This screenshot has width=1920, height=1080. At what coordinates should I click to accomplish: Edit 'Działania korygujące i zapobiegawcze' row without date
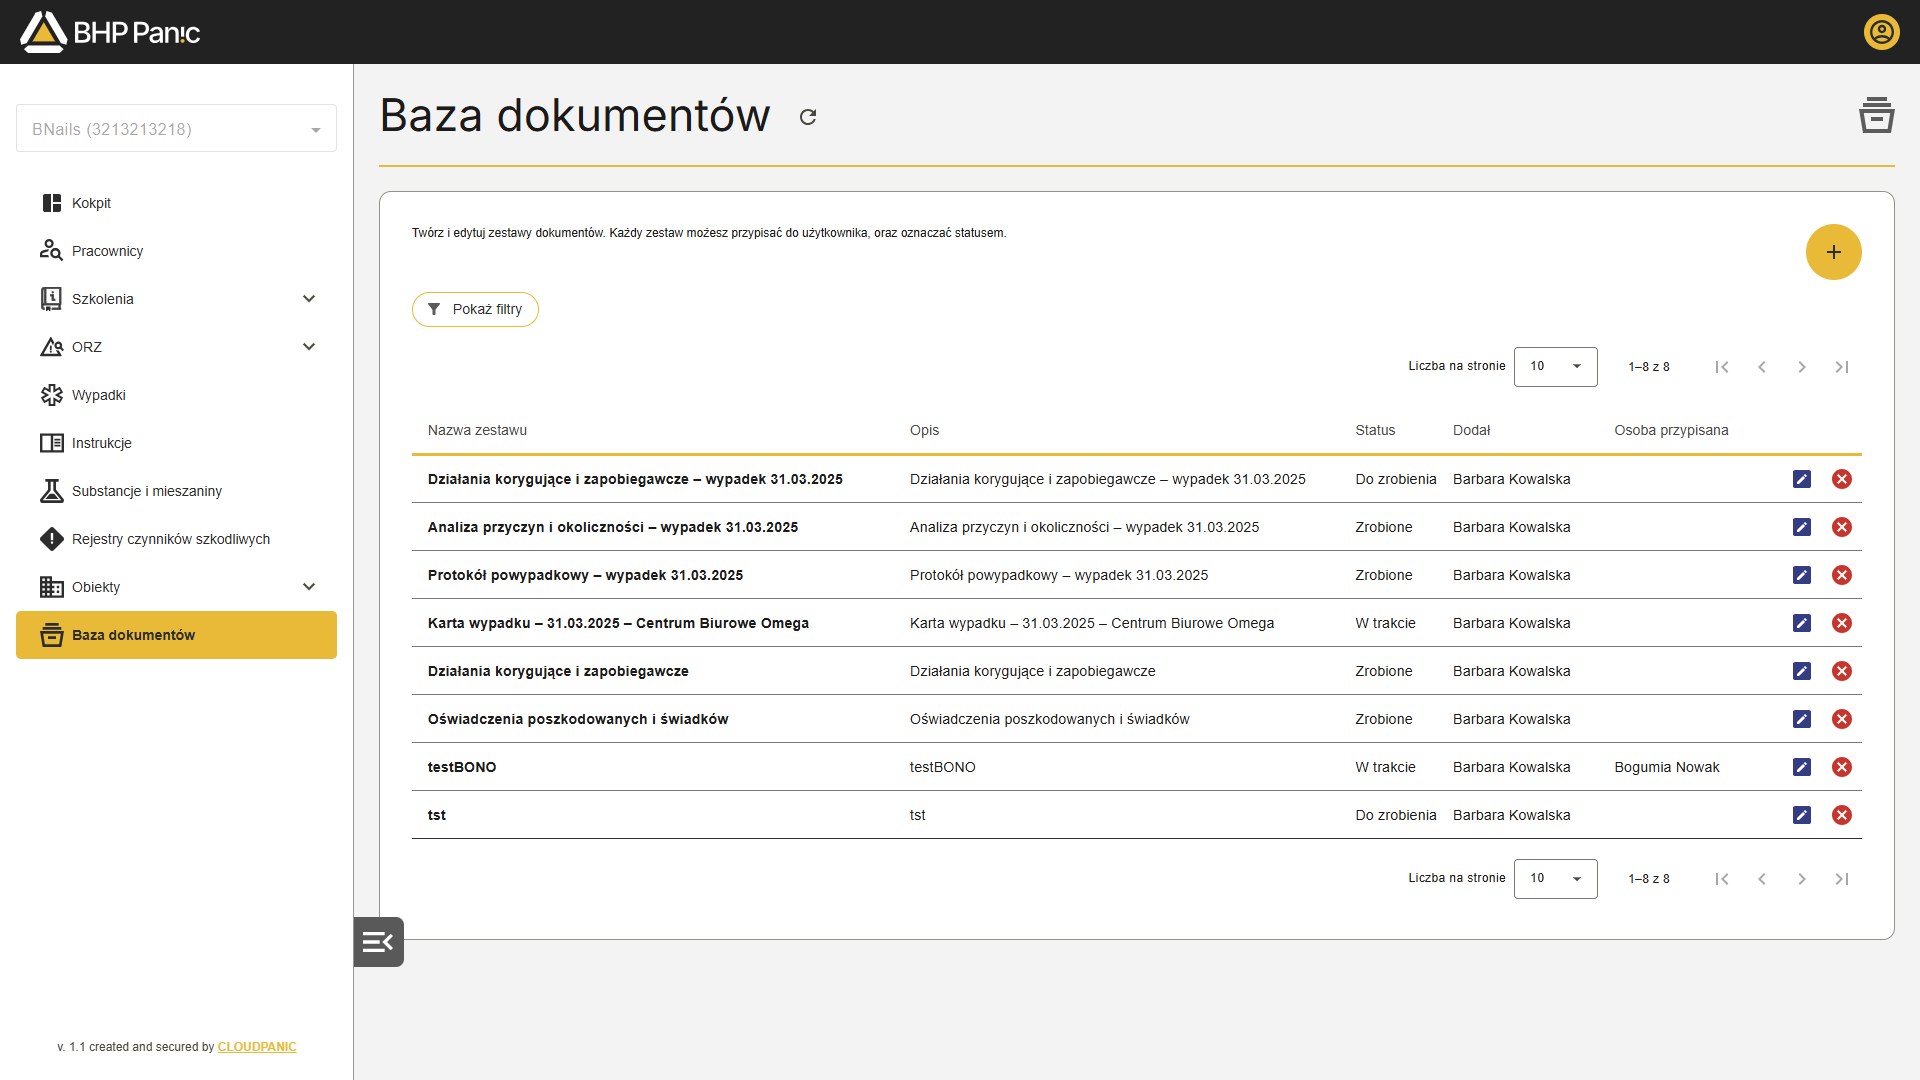click(1802, 671)
